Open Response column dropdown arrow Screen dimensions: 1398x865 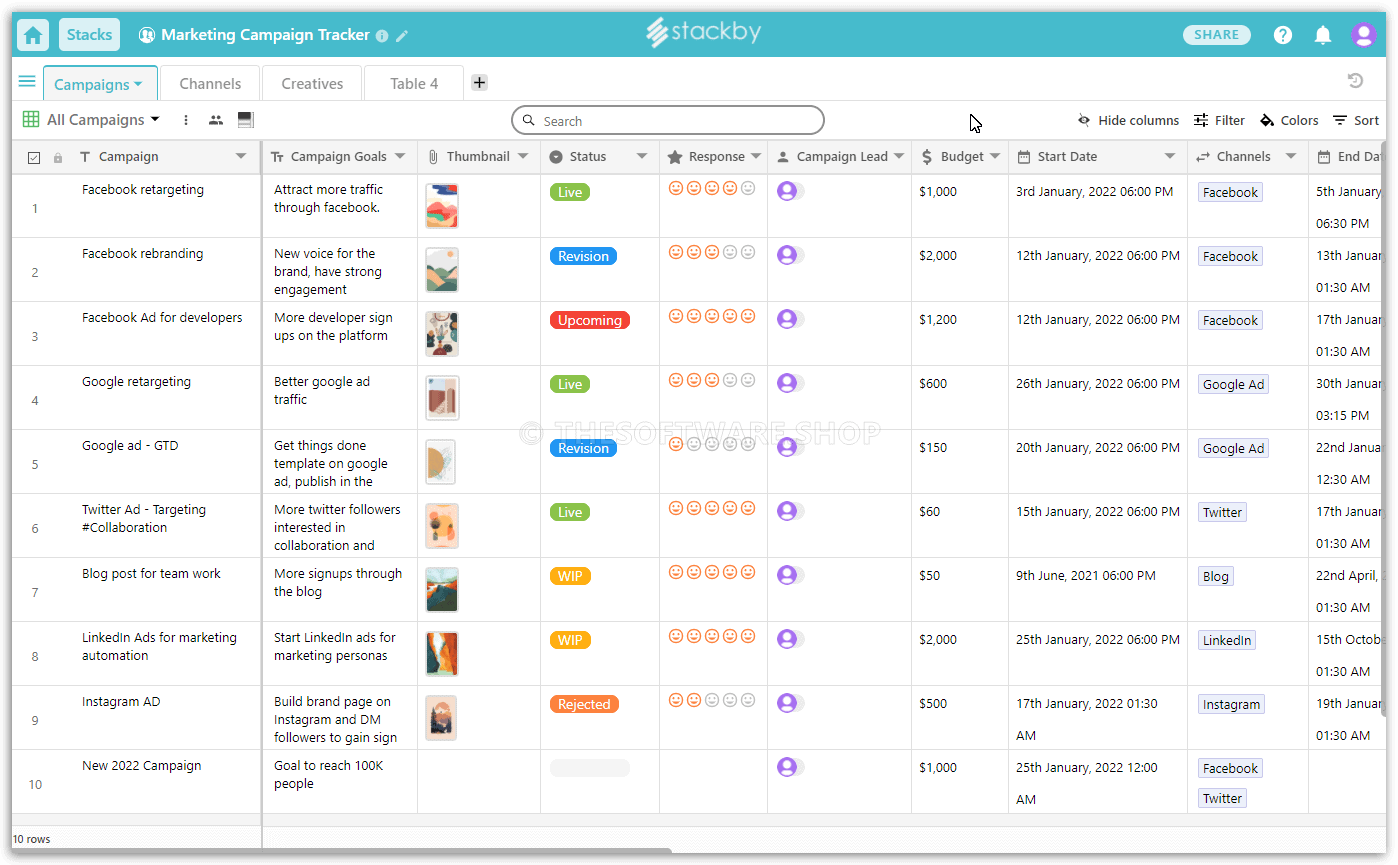click(x=756, y=157)
